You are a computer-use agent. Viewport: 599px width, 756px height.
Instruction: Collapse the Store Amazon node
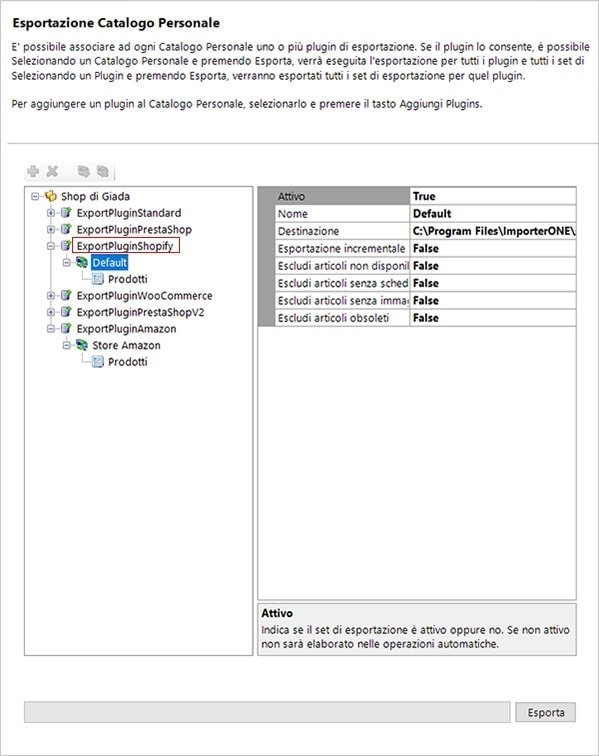click(x=67, y=345)
